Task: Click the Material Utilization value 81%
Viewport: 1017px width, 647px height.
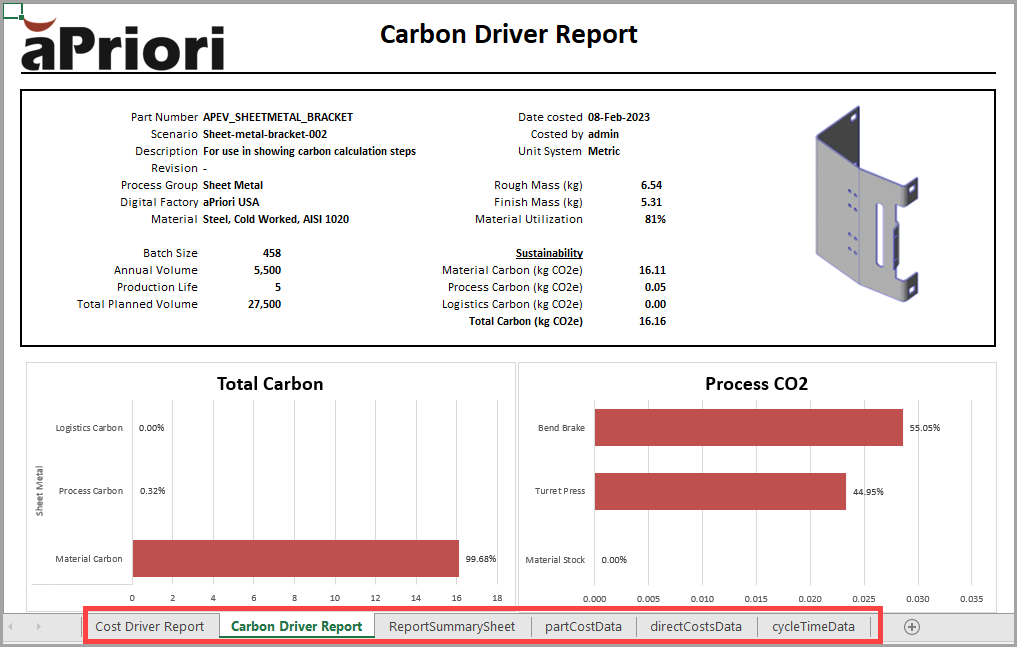Action: point(655,219)
